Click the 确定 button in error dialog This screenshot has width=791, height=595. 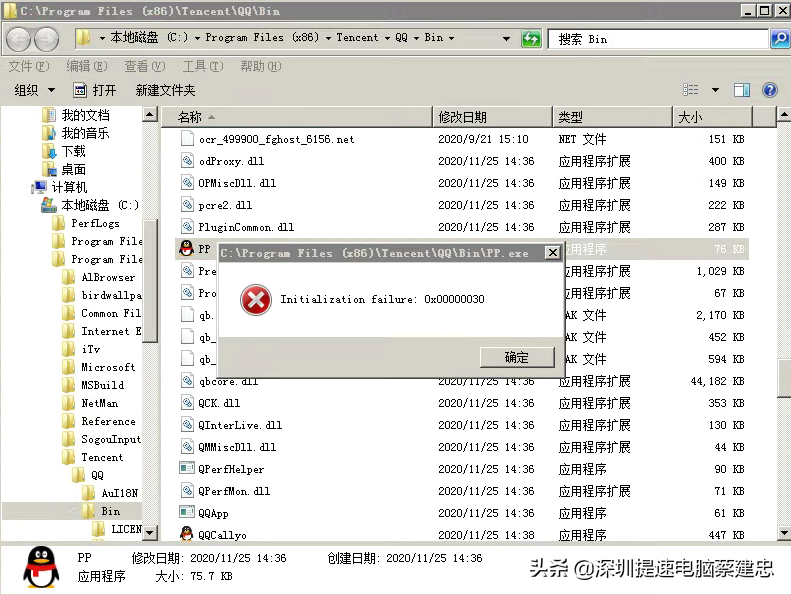[x=517, y=357]
